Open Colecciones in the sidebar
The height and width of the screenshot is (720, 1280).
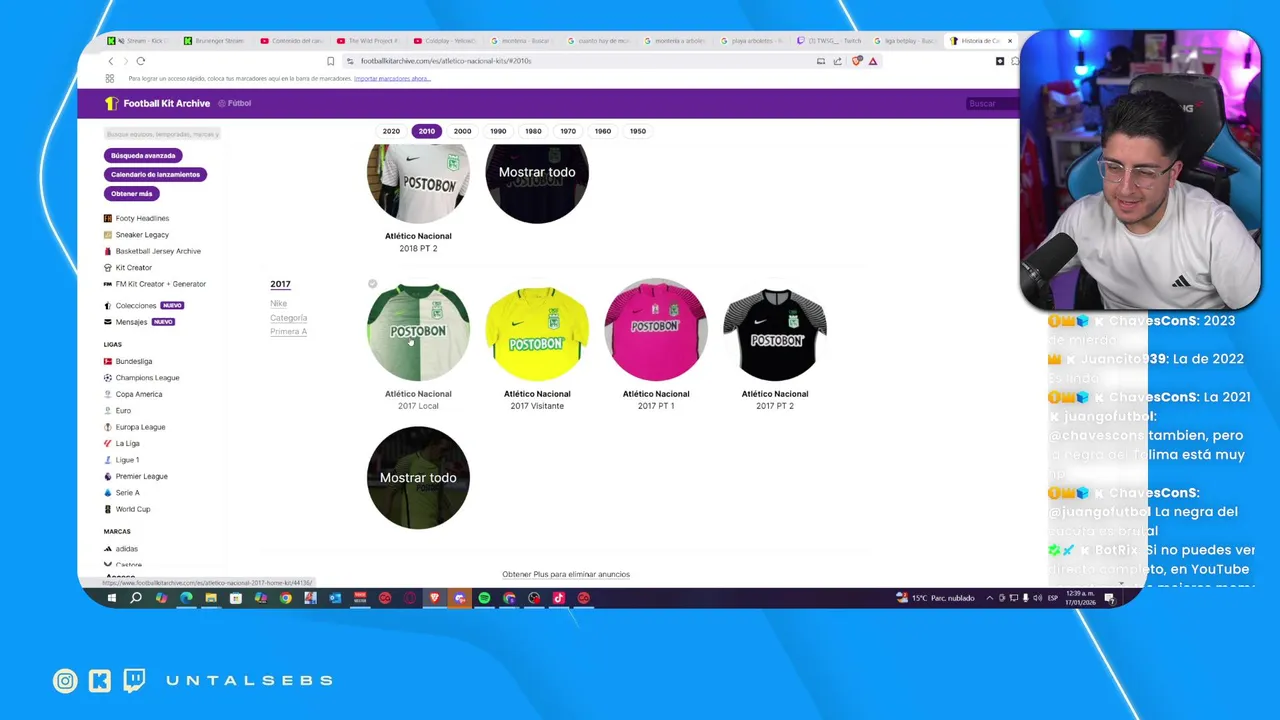pos(135,305)
